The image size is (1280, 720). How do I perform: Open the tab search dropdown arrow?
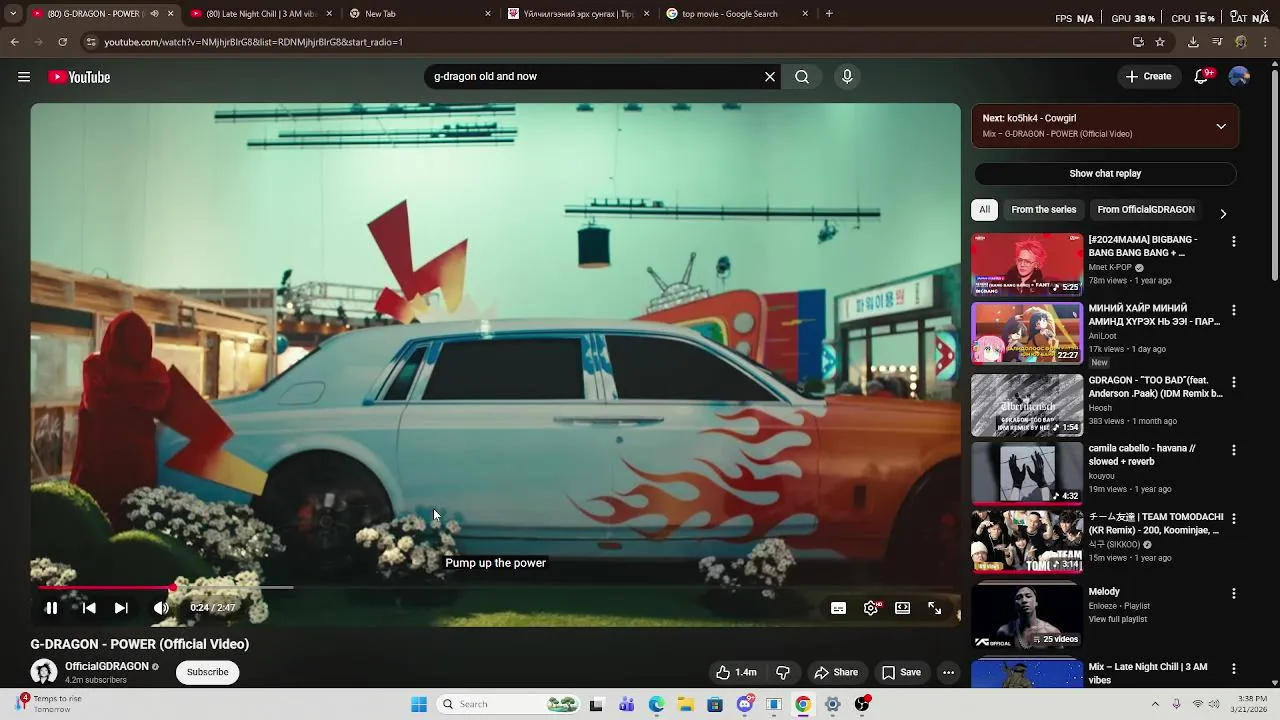coord(13,14)
